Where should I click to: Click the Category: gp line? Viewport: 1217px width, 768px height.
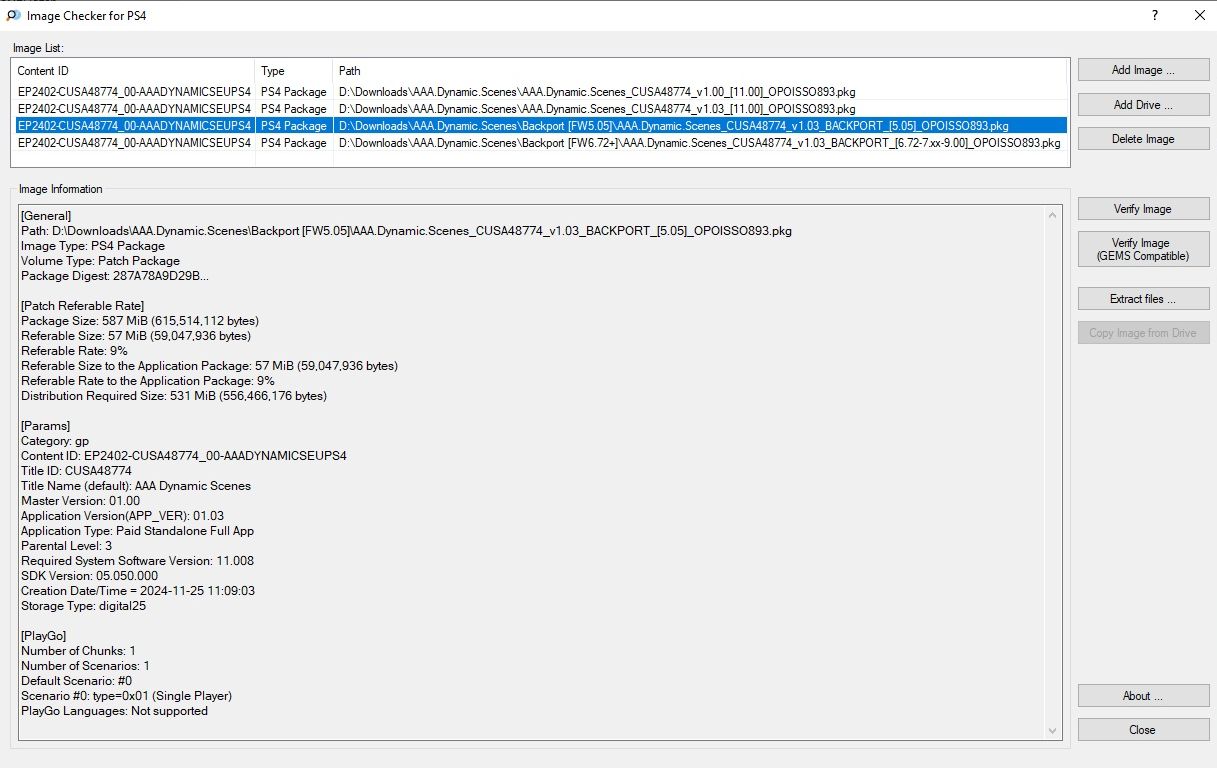pos(55,441)
